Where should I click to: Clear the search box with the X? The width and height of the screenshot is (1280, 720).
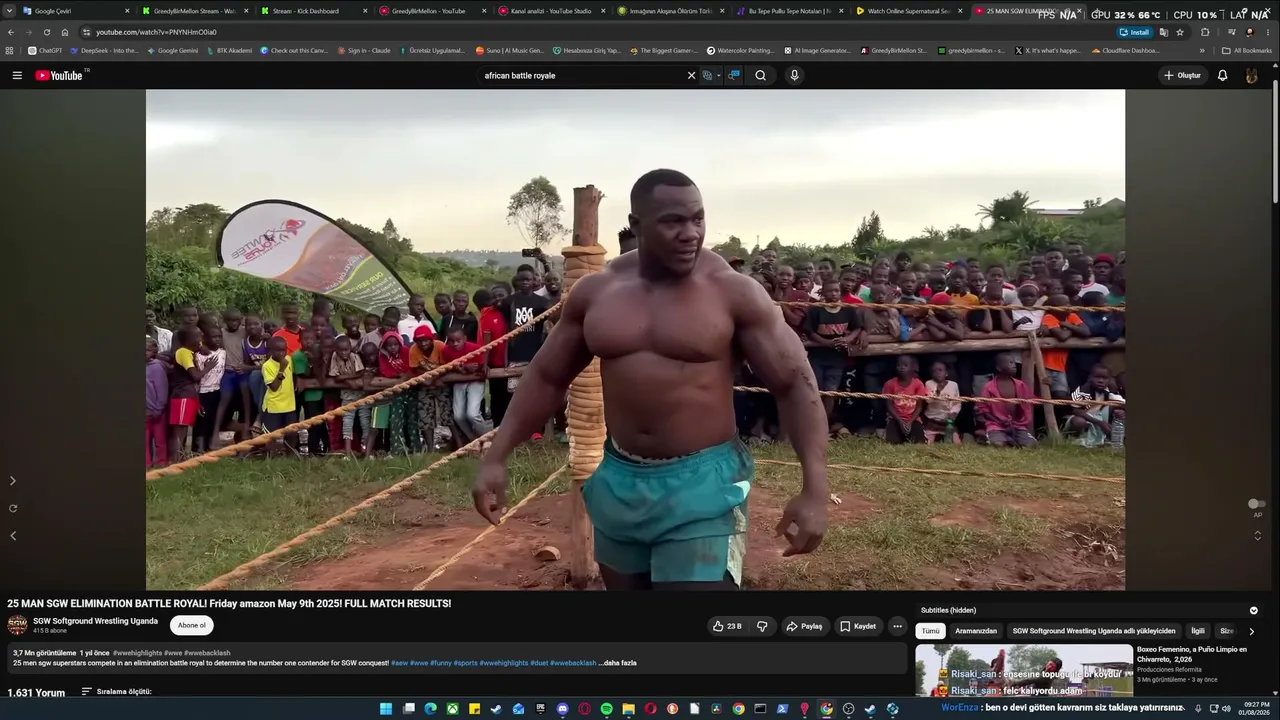pos(691,75)
